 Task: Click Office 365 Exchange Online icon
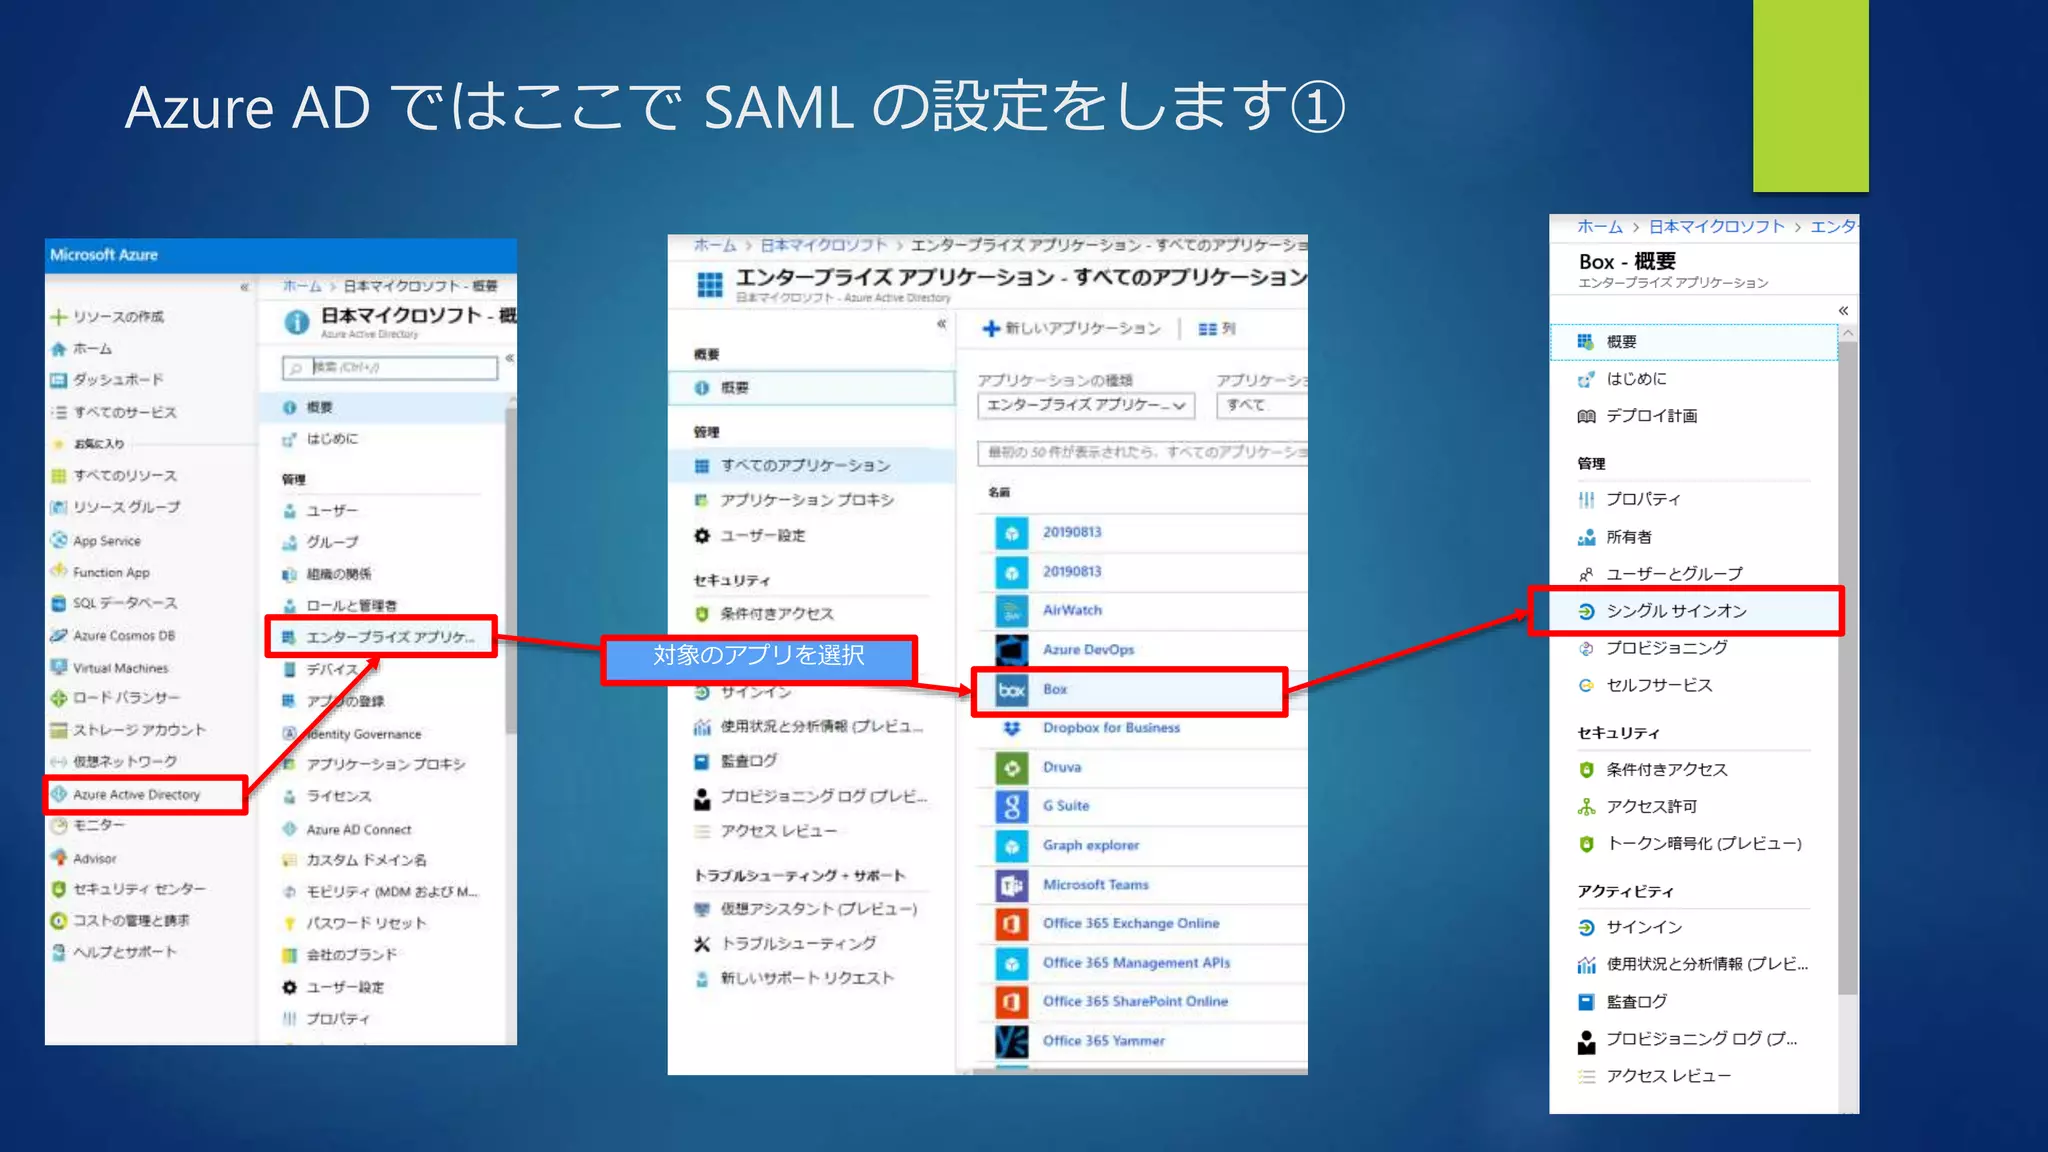tap(1012, 924)
